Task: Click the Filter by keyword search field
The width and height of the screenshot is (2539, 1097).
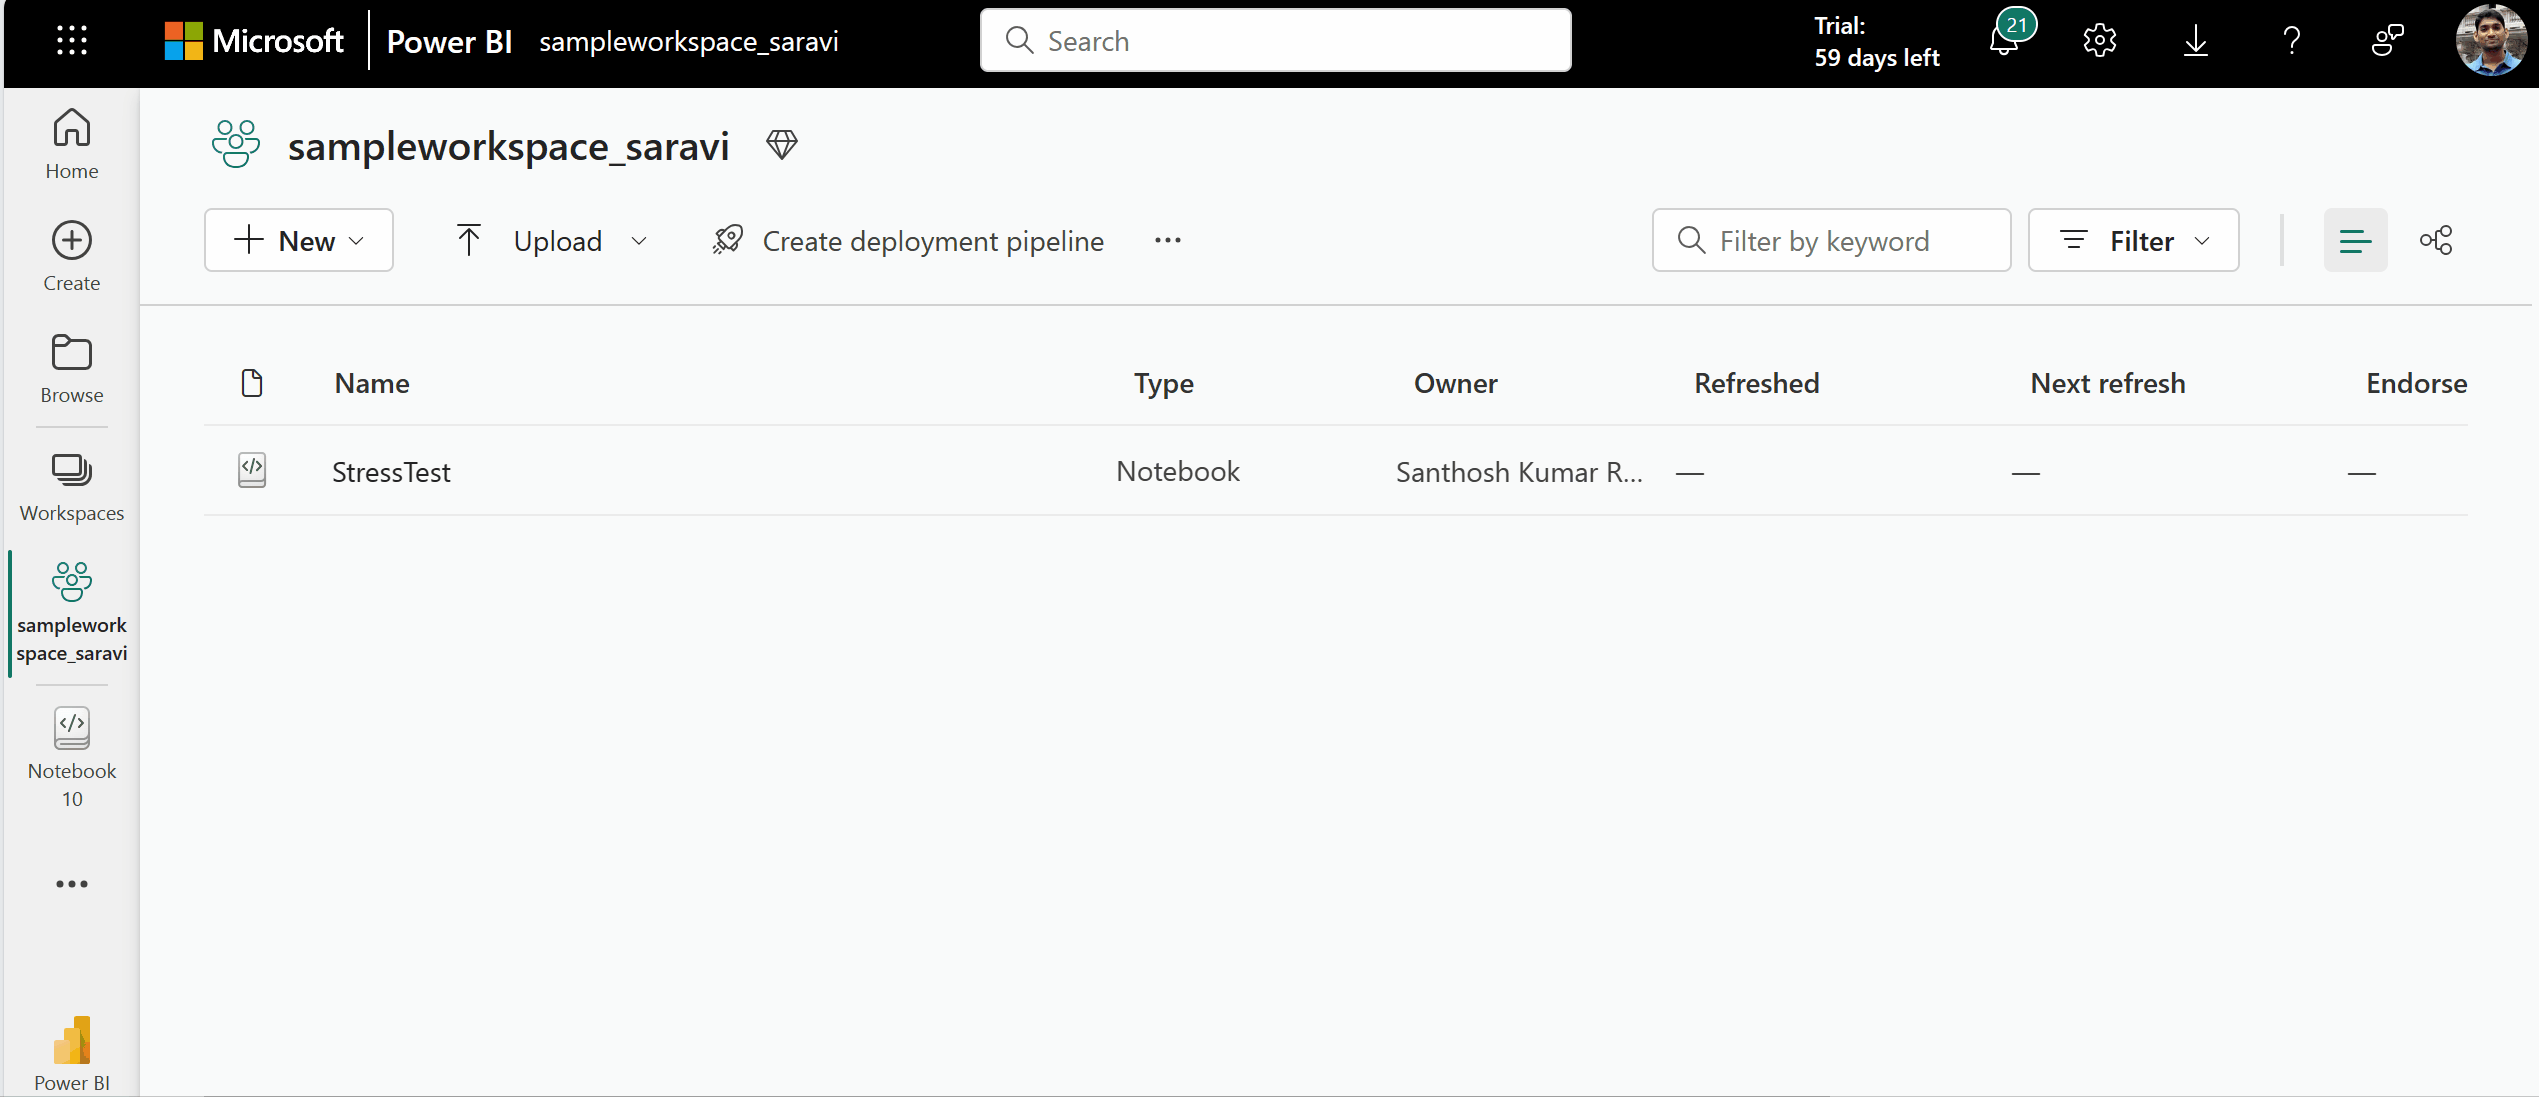Action: coord(1830,240)
